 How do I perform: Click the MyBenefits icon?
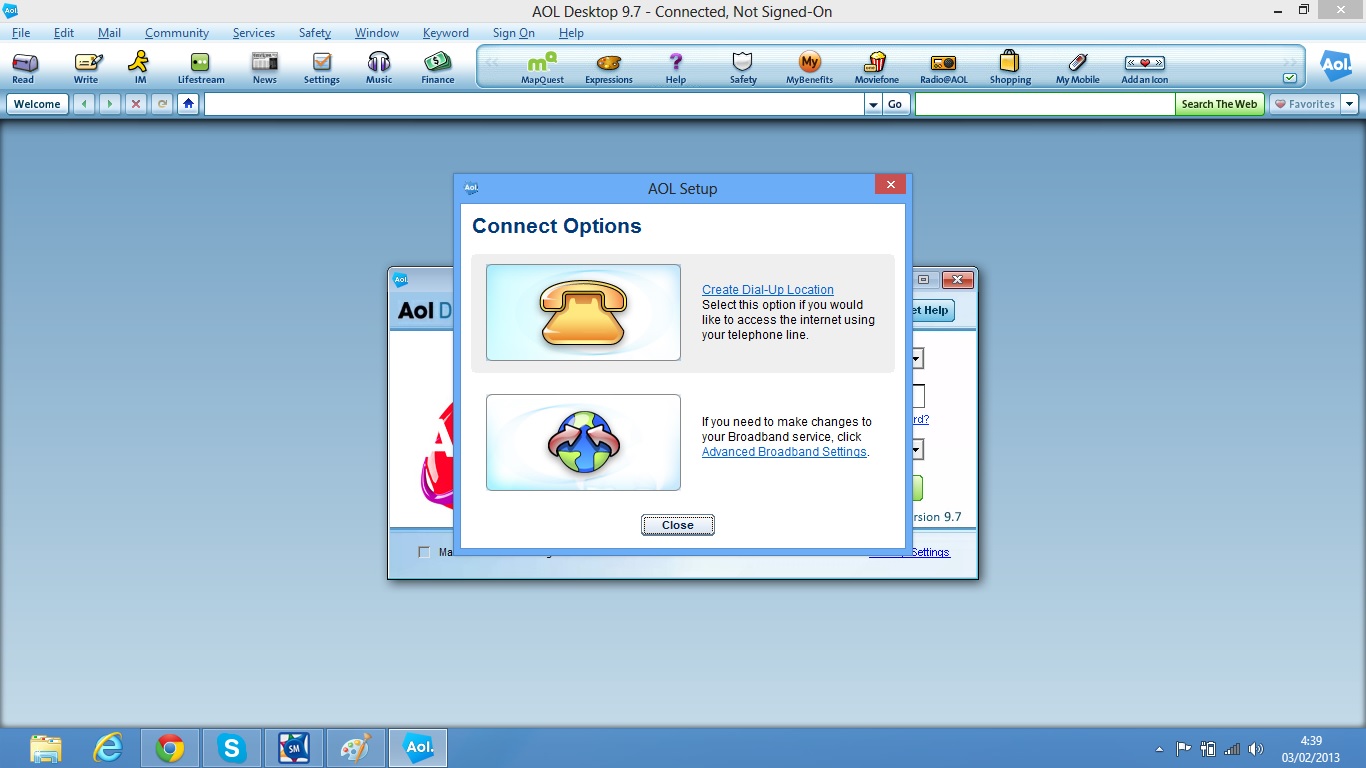pos(810,67)
